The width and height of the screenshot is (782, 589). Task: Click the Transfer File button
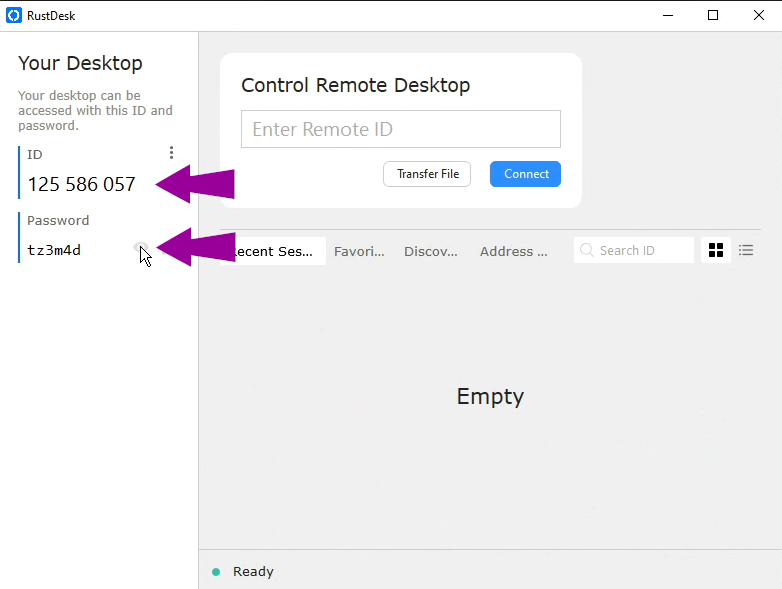427,174
